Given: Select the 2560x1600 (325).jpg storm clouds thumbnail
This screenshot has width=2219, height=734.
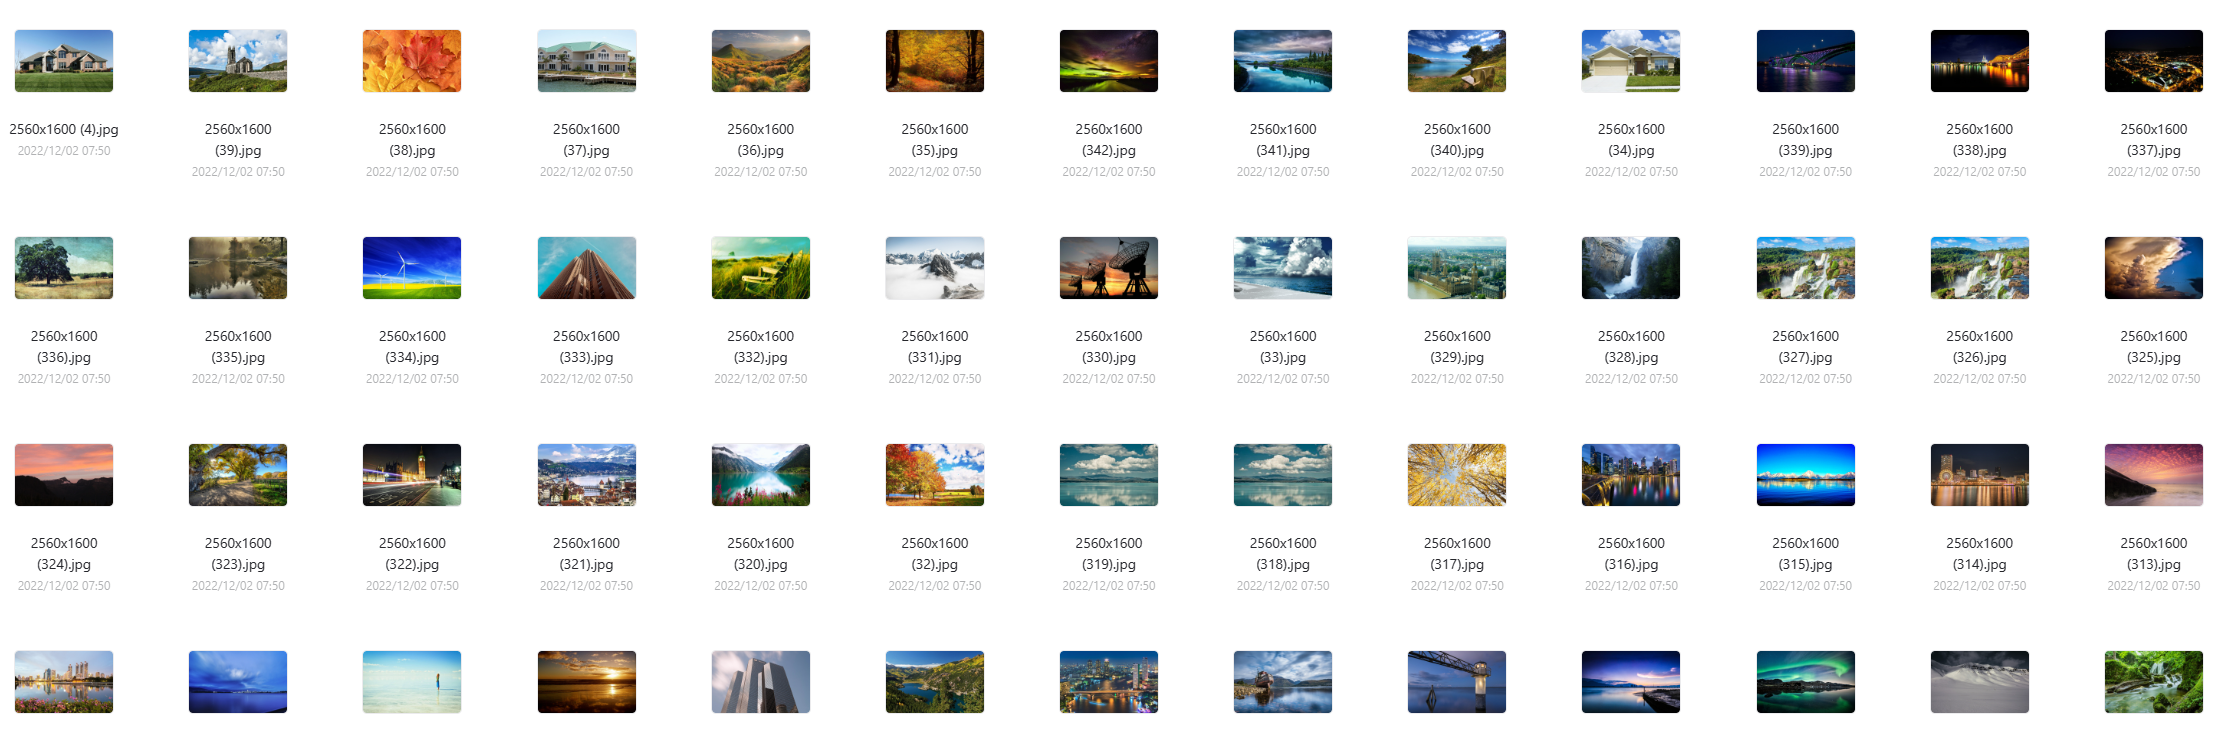Looking at the screenshot, I should pyautogui.click(x=2154, y=268).
